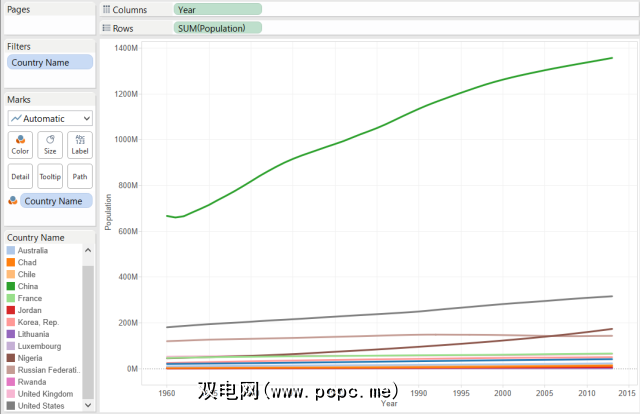Select the Chile legend color swatch
The image size is (640, 414).
tap(11, 274)
